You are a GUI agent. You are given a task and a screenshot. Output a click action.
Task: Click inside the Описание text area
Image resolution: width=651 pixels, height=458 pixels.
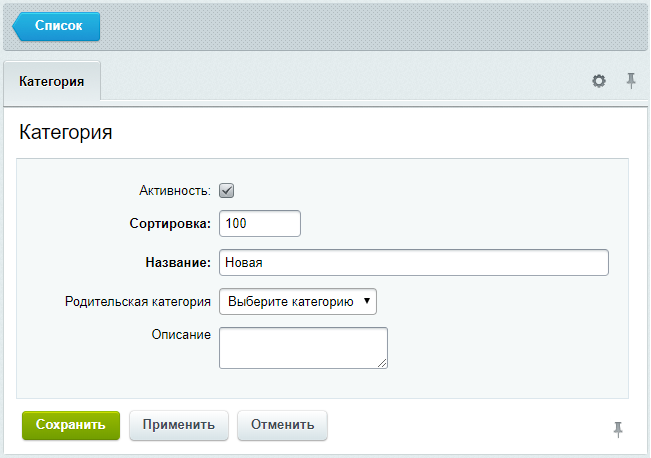click(x=303, y=348)
